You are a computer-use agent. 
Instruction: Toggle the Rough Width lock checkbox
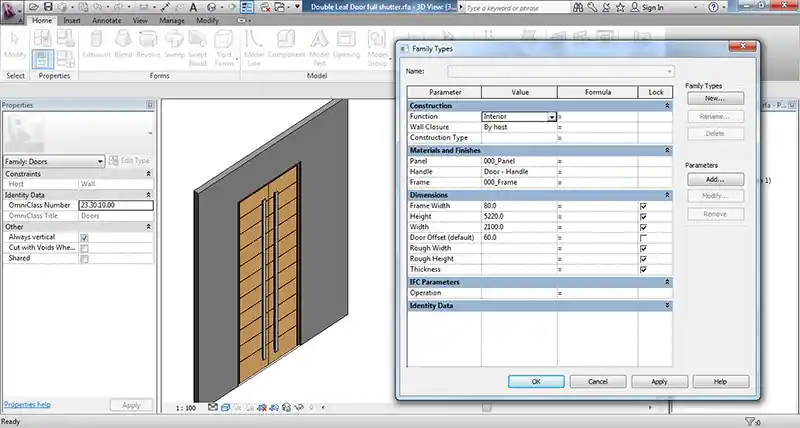coord(643,248)
